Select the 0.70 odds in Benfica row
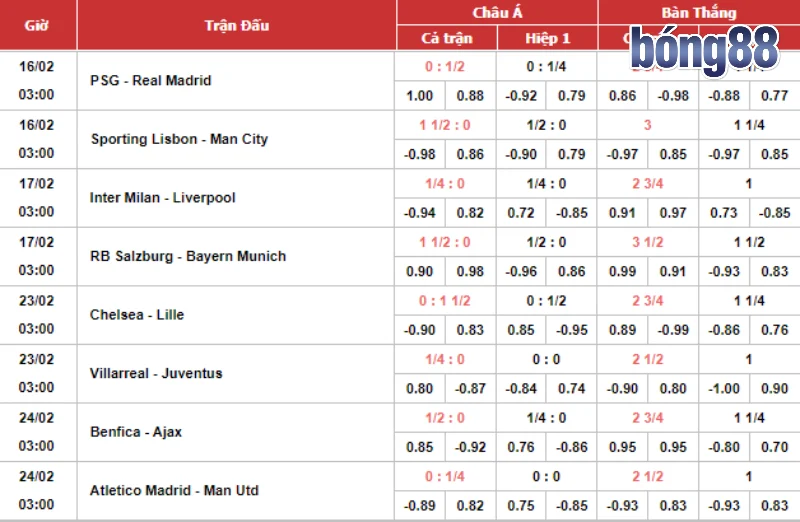This screenshot has height=522, width=800. pos(774,446)
